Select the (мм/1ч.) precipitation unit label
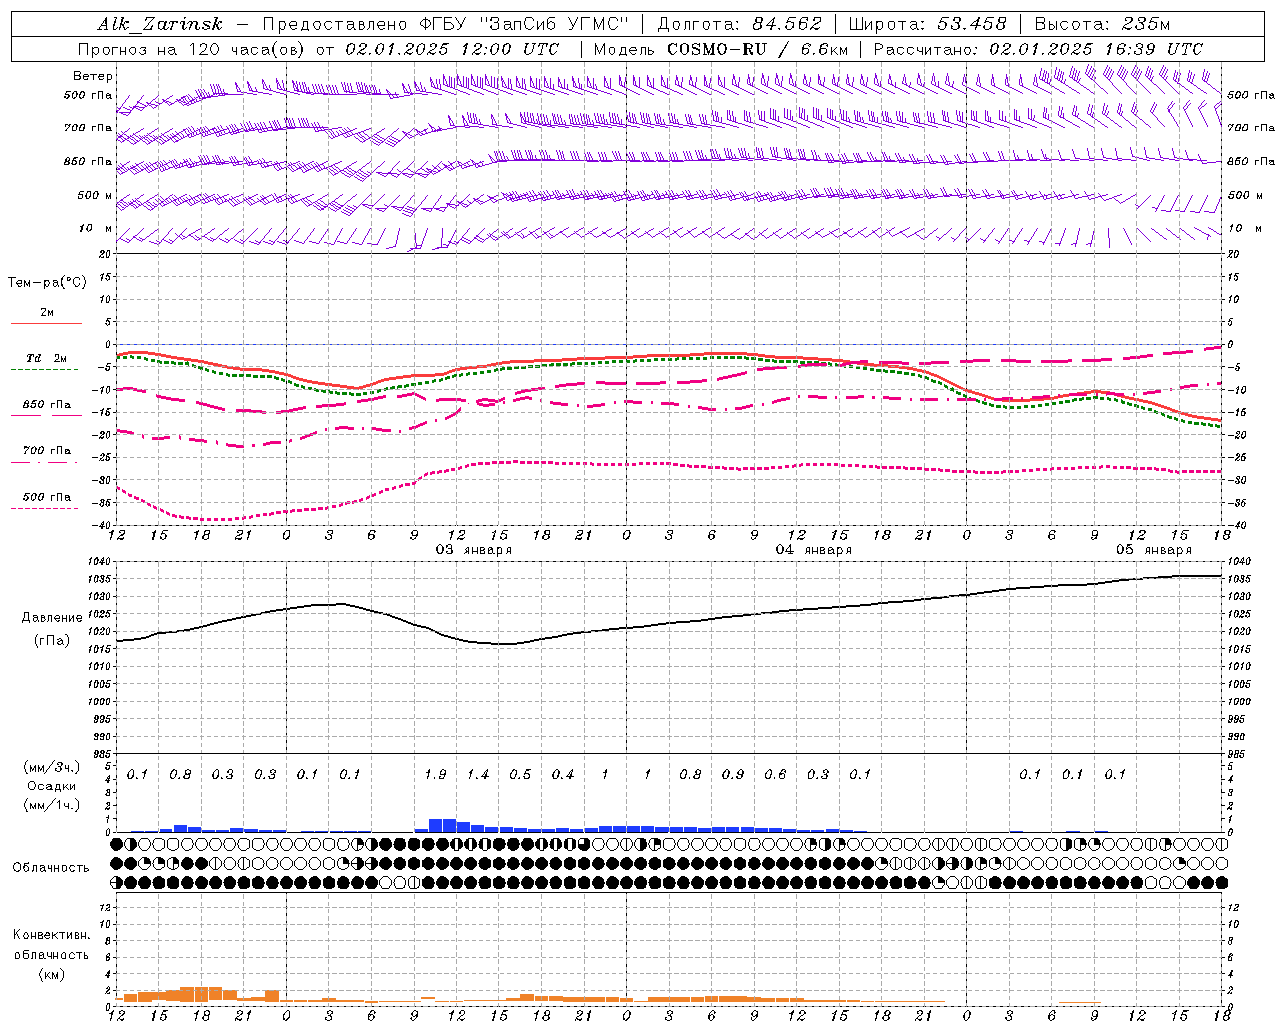Image resolution: width=1280 pixels, height=1024 pixels. [52, 805]
